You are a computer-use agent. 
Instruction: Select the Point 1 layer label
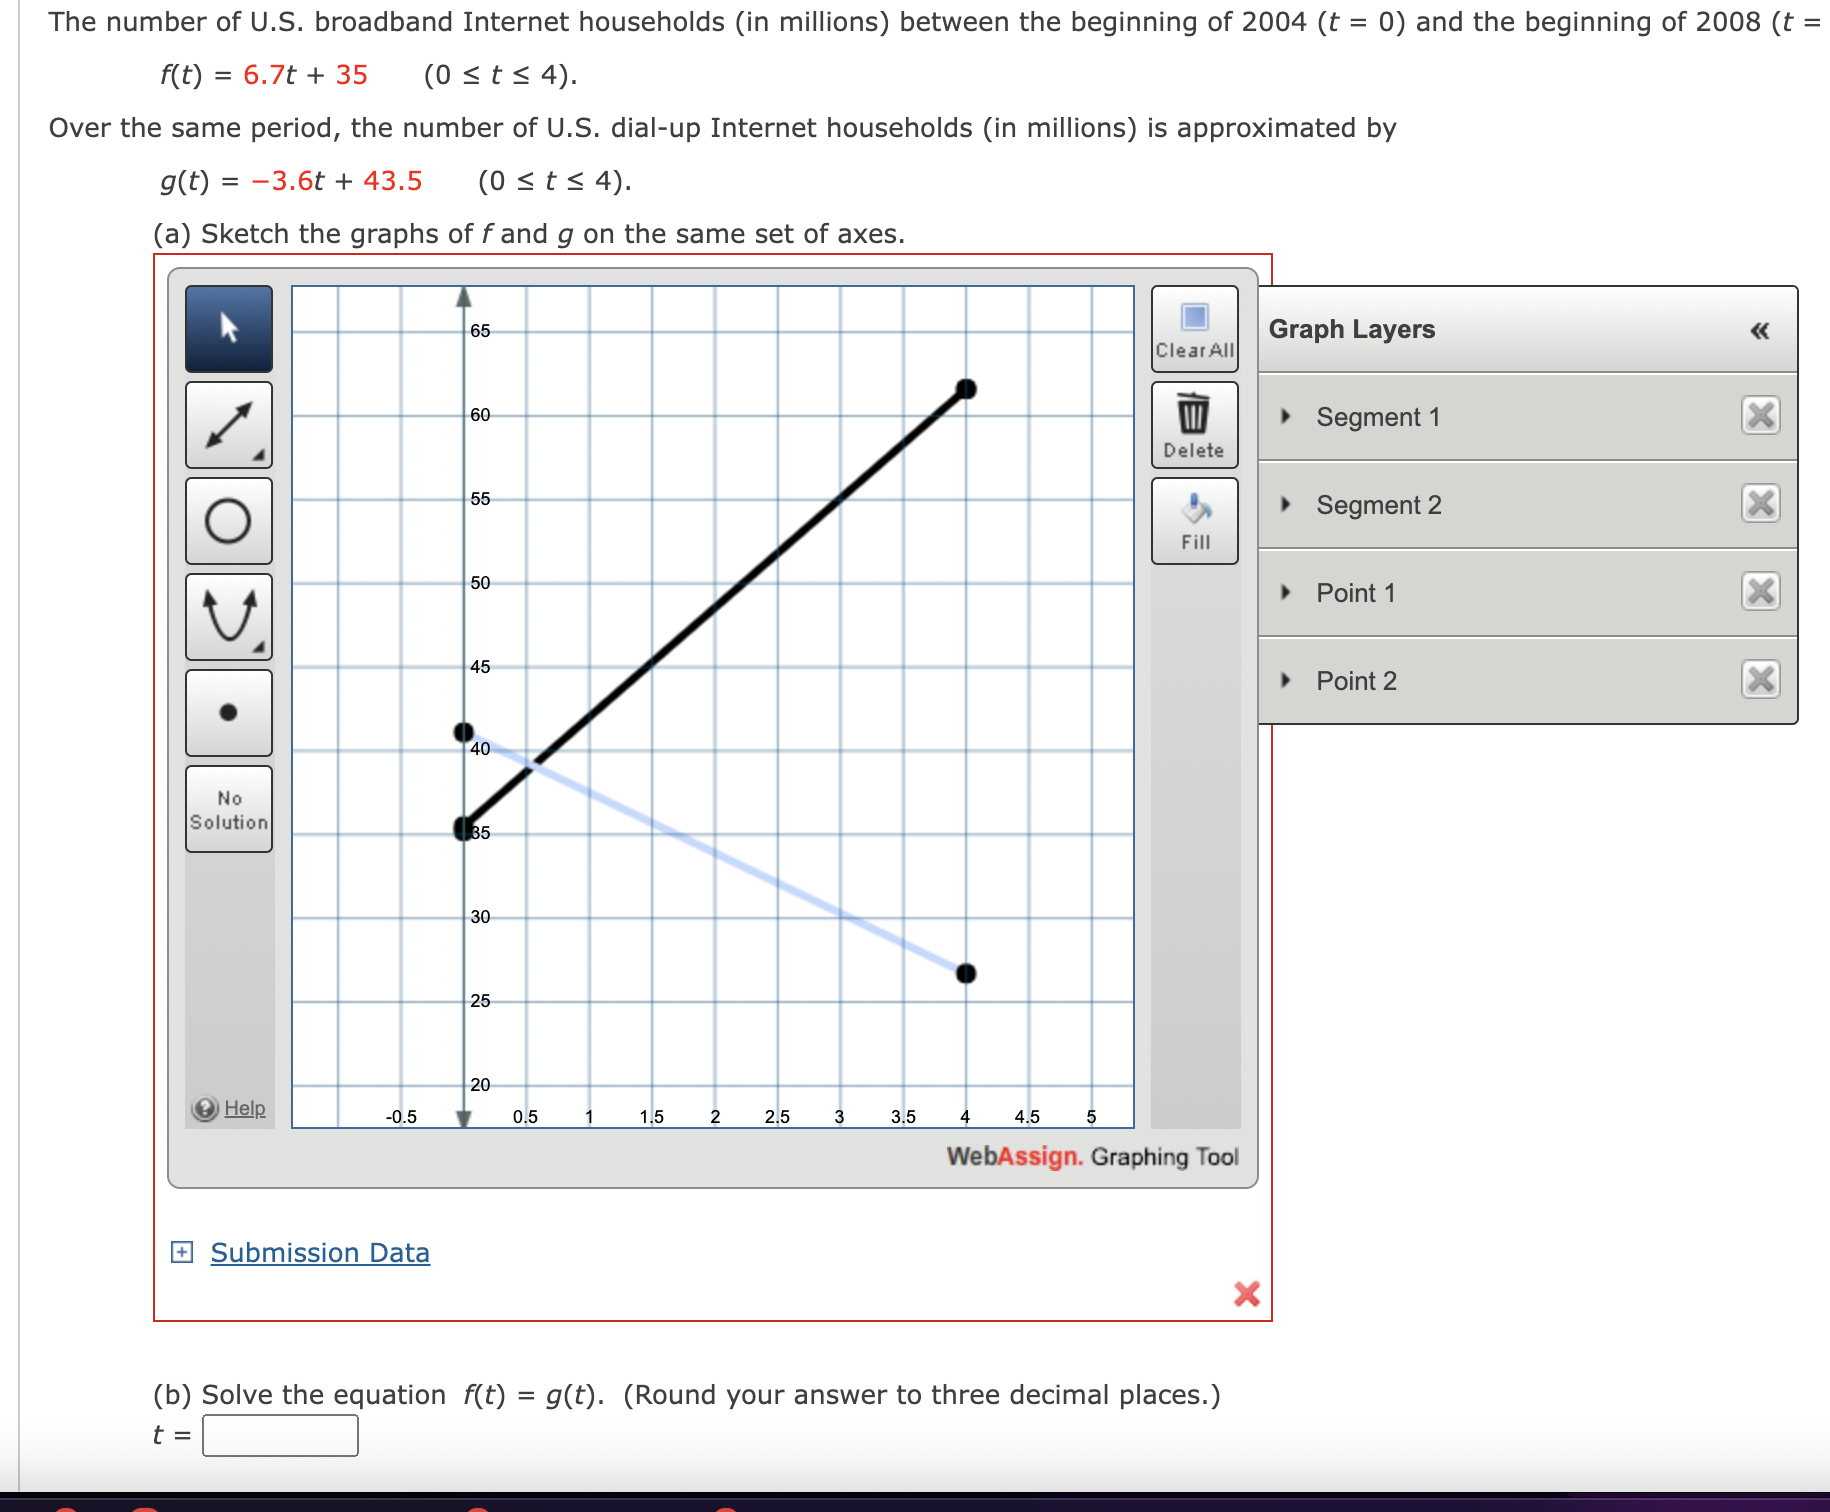1356,593
